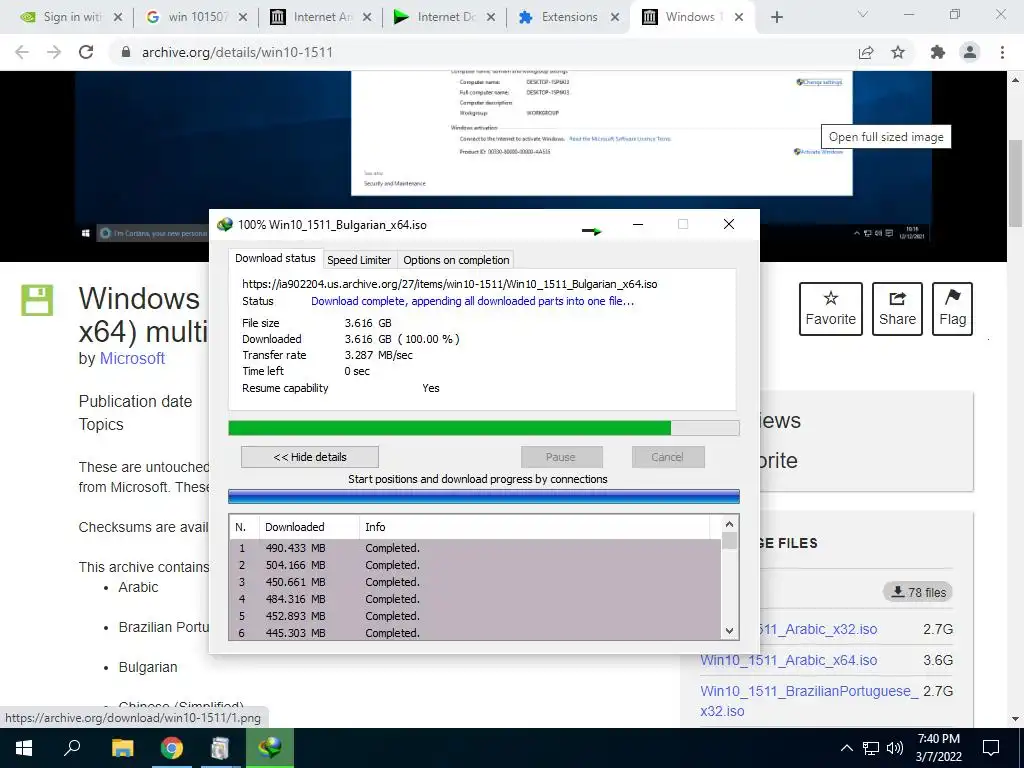Close the 'win 101507' Google tab

coord(242,18)
